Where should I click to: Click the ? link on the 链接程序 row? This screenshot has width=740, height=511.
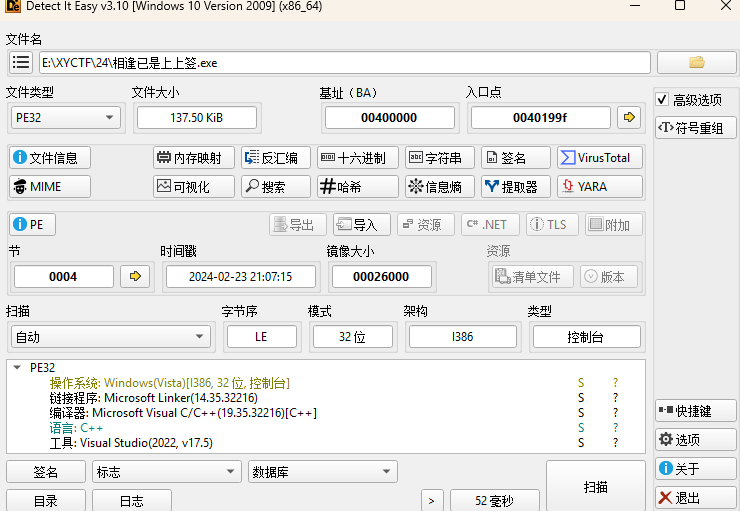click(615, 398)
